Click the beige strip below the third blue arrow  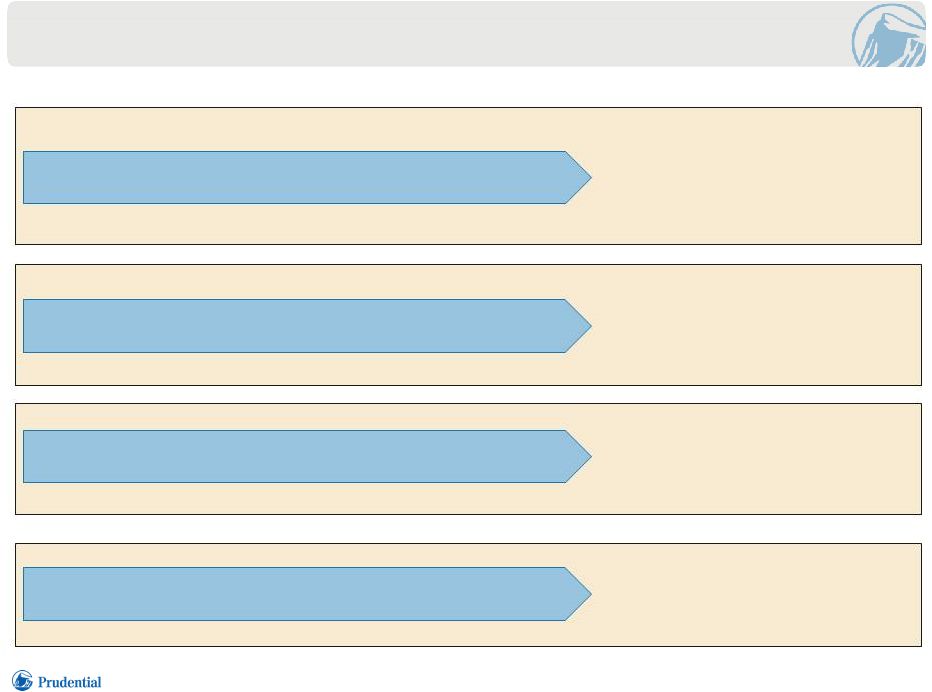pyautogui.click(x=468, y=498)
